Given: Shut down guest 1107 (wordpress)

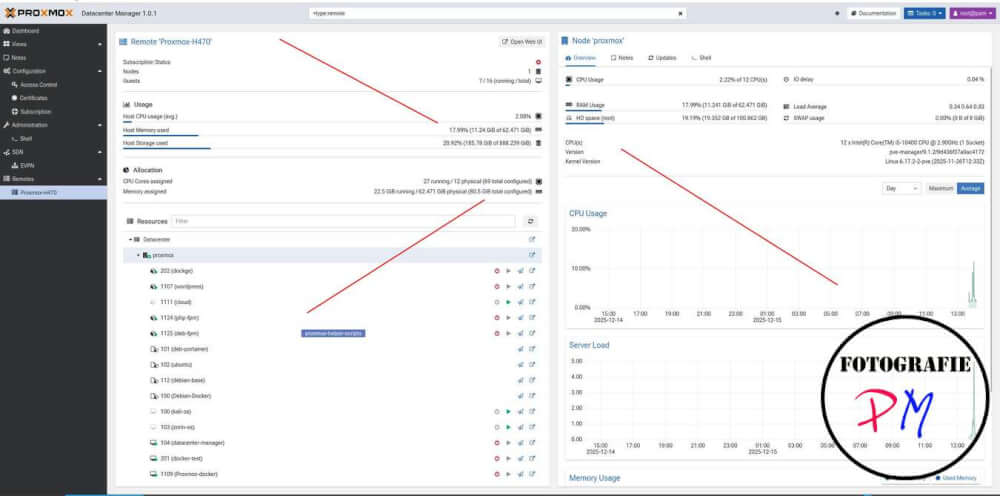Looking at the screenshot, I should pyautogui.click(x=497, y=287).
